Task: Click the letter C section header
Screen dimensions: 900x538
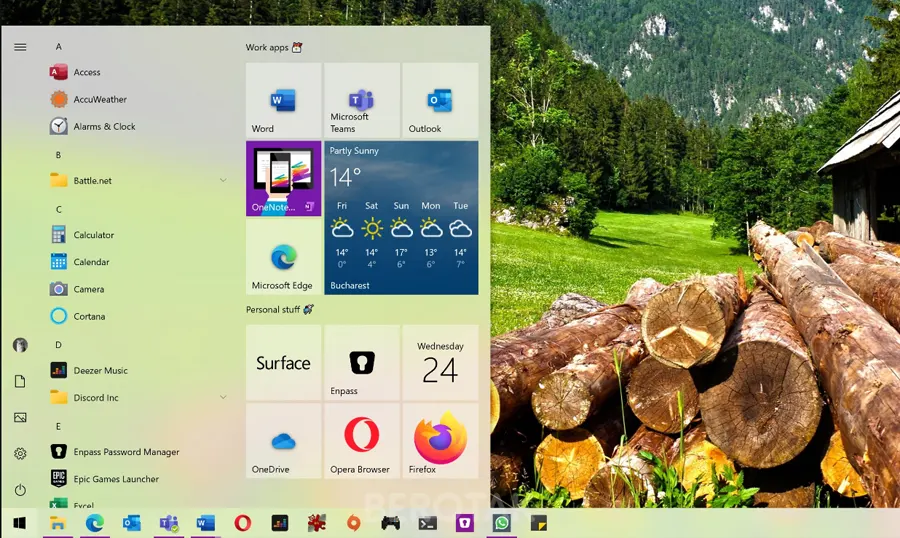Action: 59,210
